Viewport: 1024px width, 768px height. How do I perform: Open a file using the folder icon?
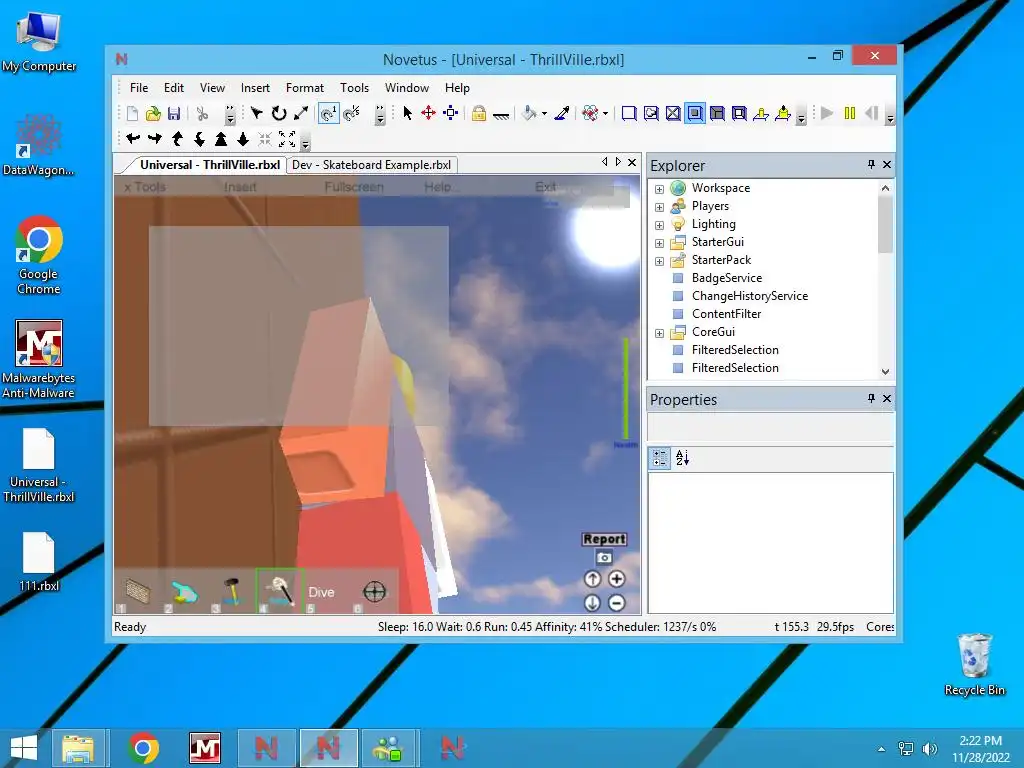click(153, 114)
